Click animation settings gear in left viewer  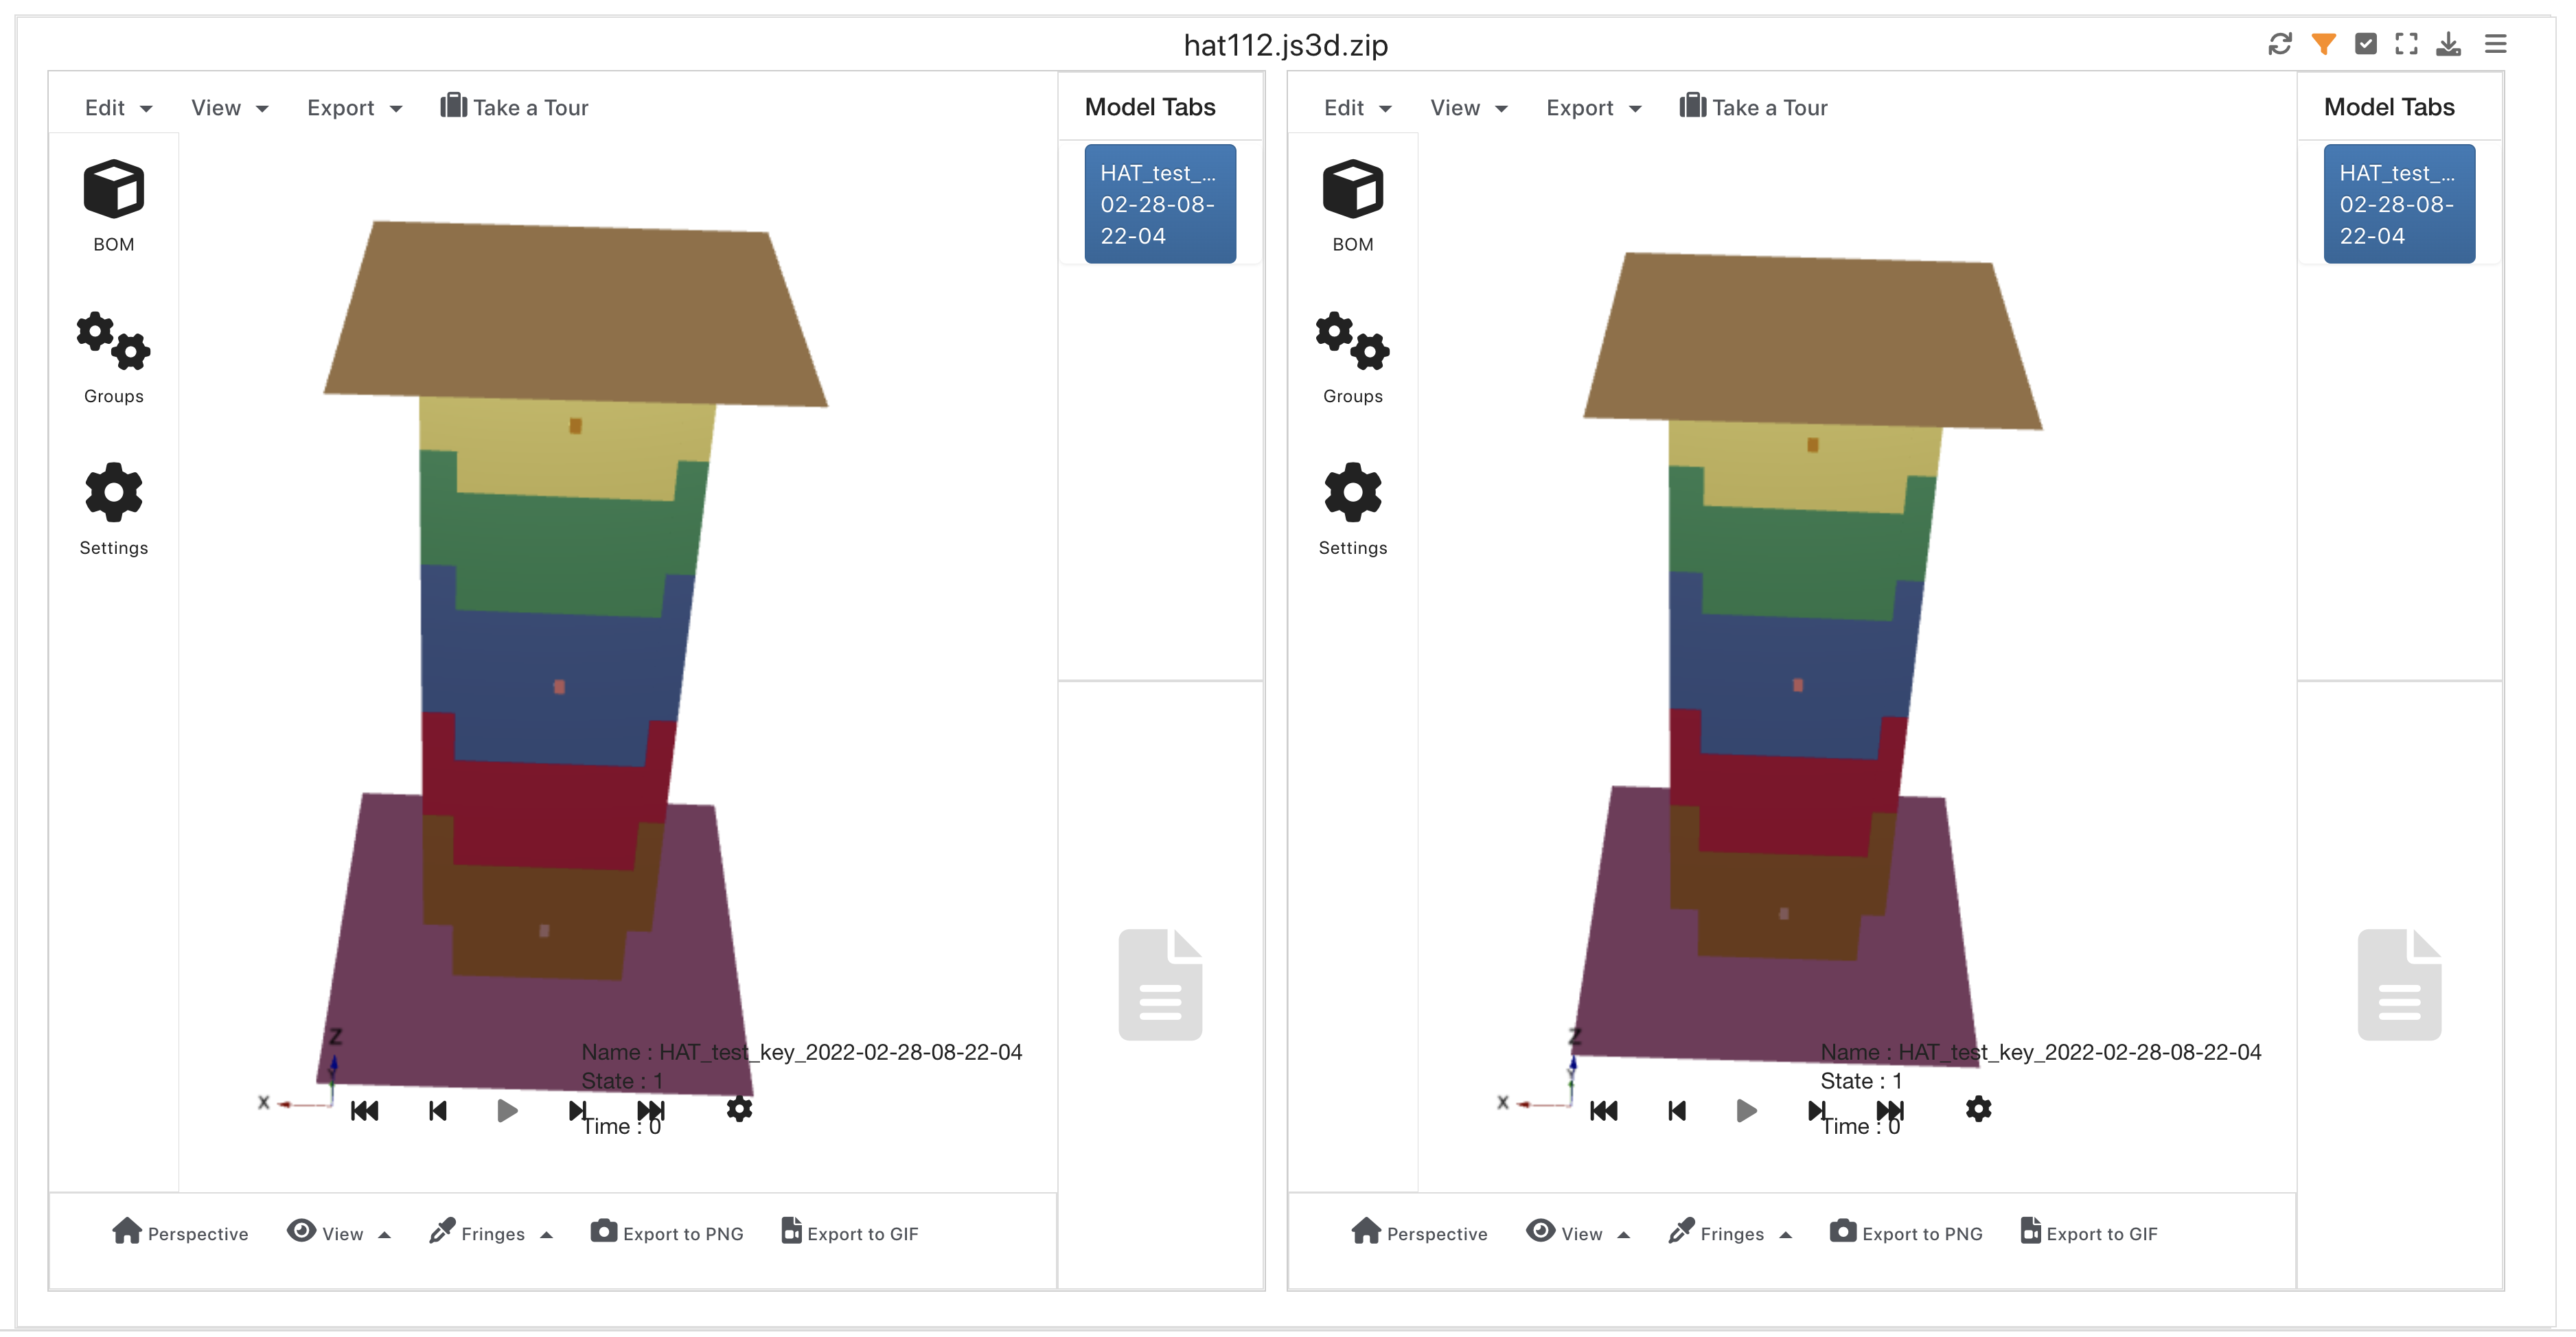click(x=739, y=1109)
